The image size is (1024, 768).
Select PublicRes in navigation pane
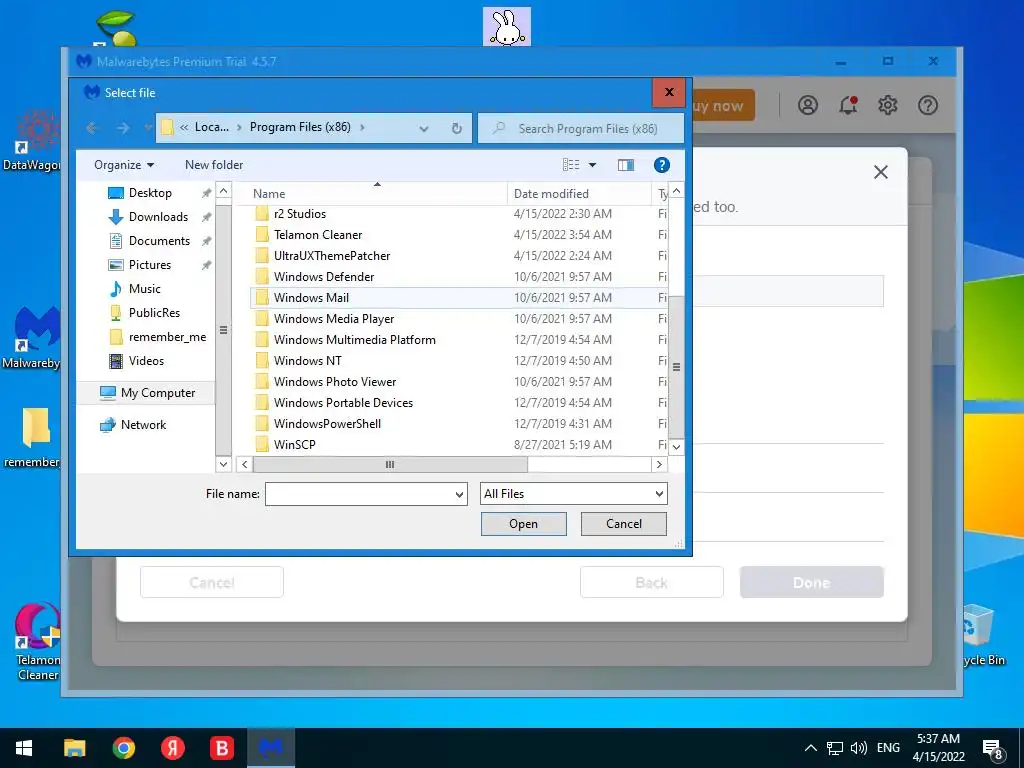[x=154, y=313]
